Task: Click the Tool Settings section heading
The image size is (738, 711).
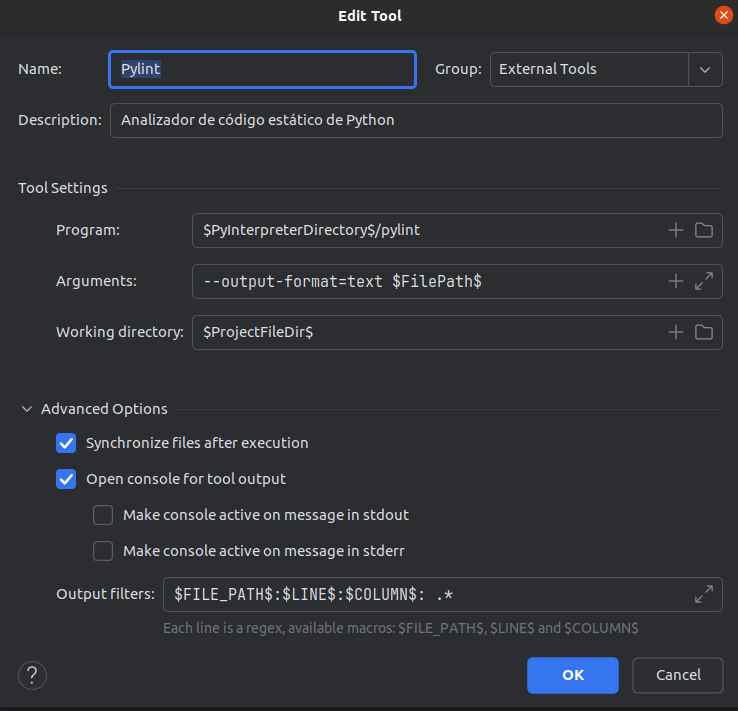Action: [63, 188]
